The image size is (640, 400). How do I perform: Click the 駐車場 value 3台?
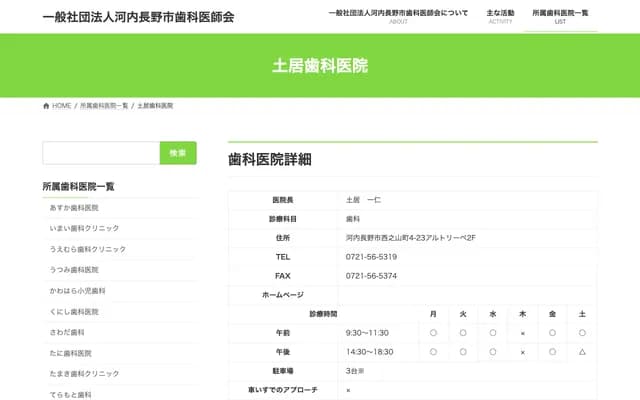point(355,371)
